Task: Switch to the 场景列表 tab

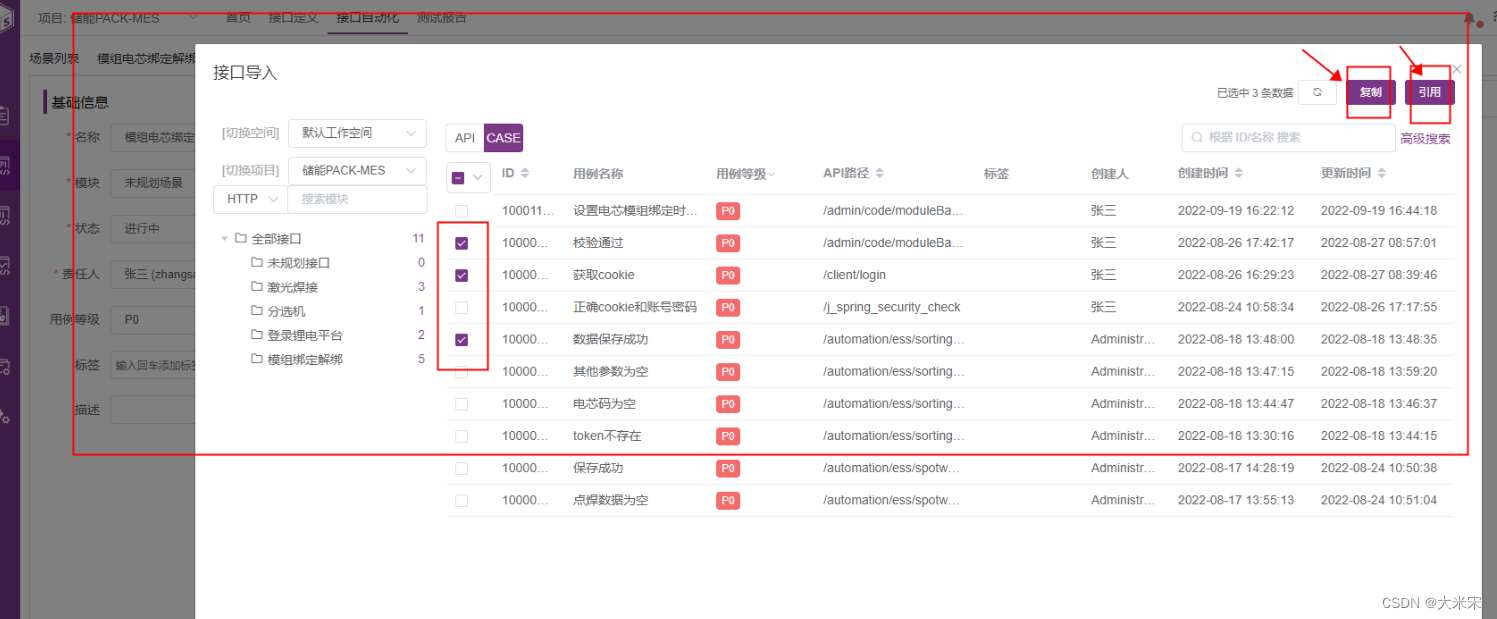Action: tap(54, 59)
